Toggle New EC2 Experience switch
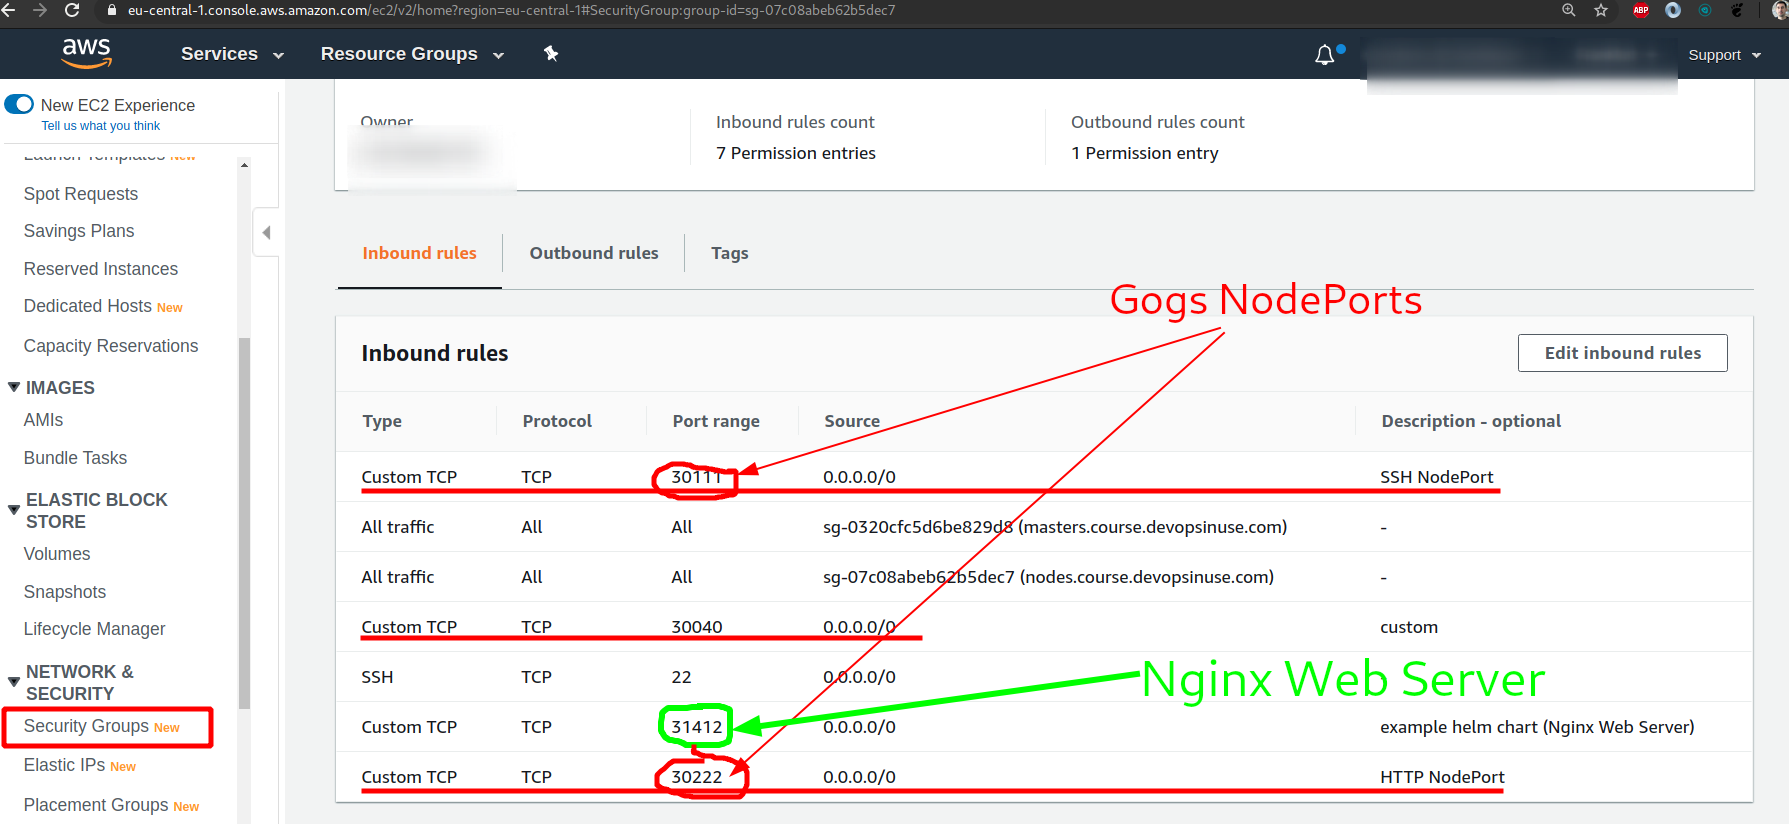This screenshot has height=824, width=1789. 19,104
